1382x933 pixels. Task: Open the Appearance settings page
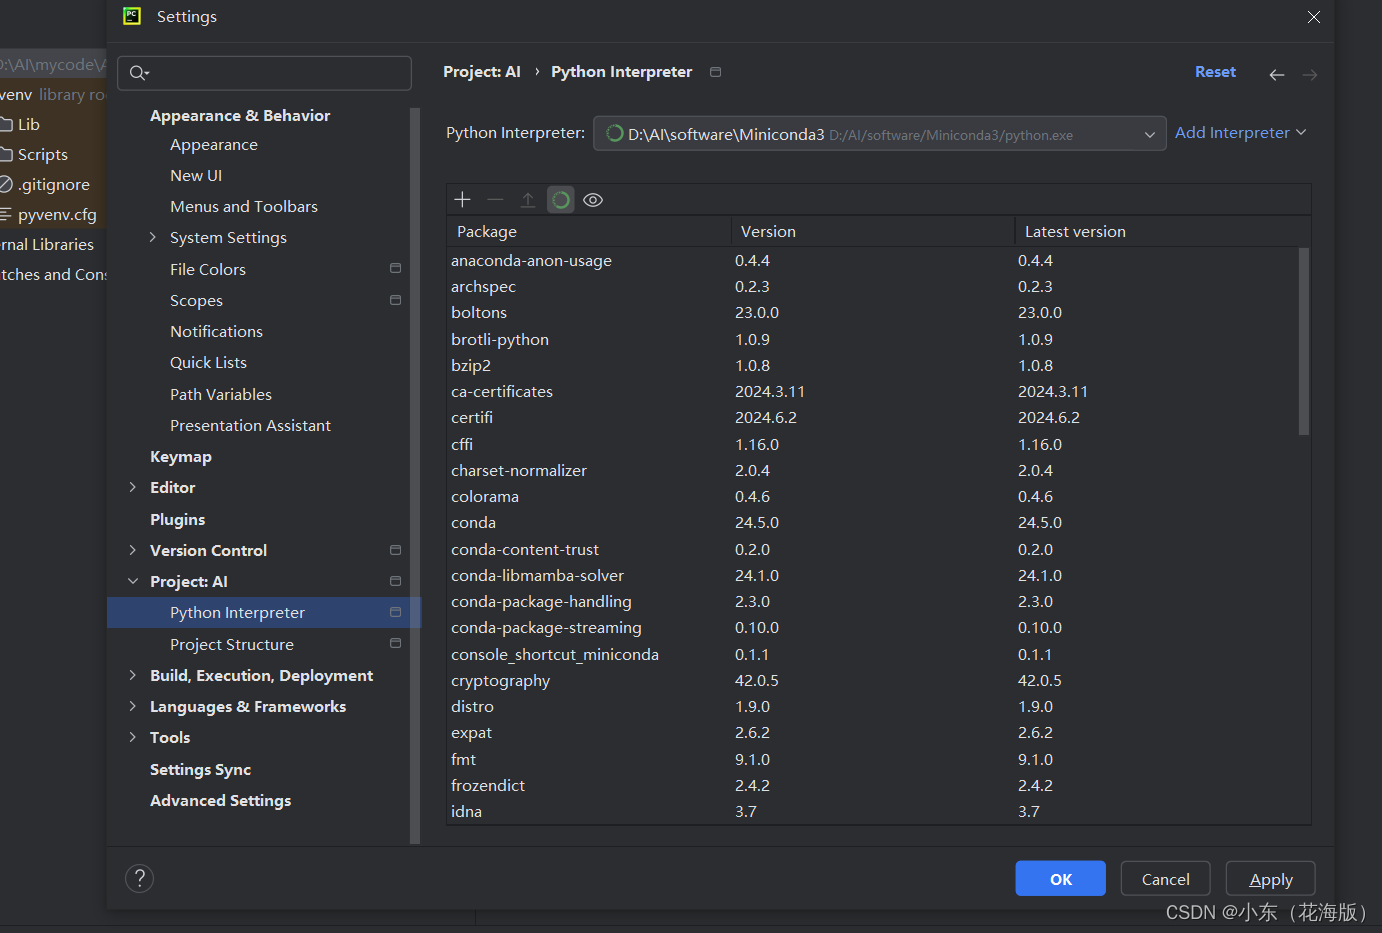(214, 145)
